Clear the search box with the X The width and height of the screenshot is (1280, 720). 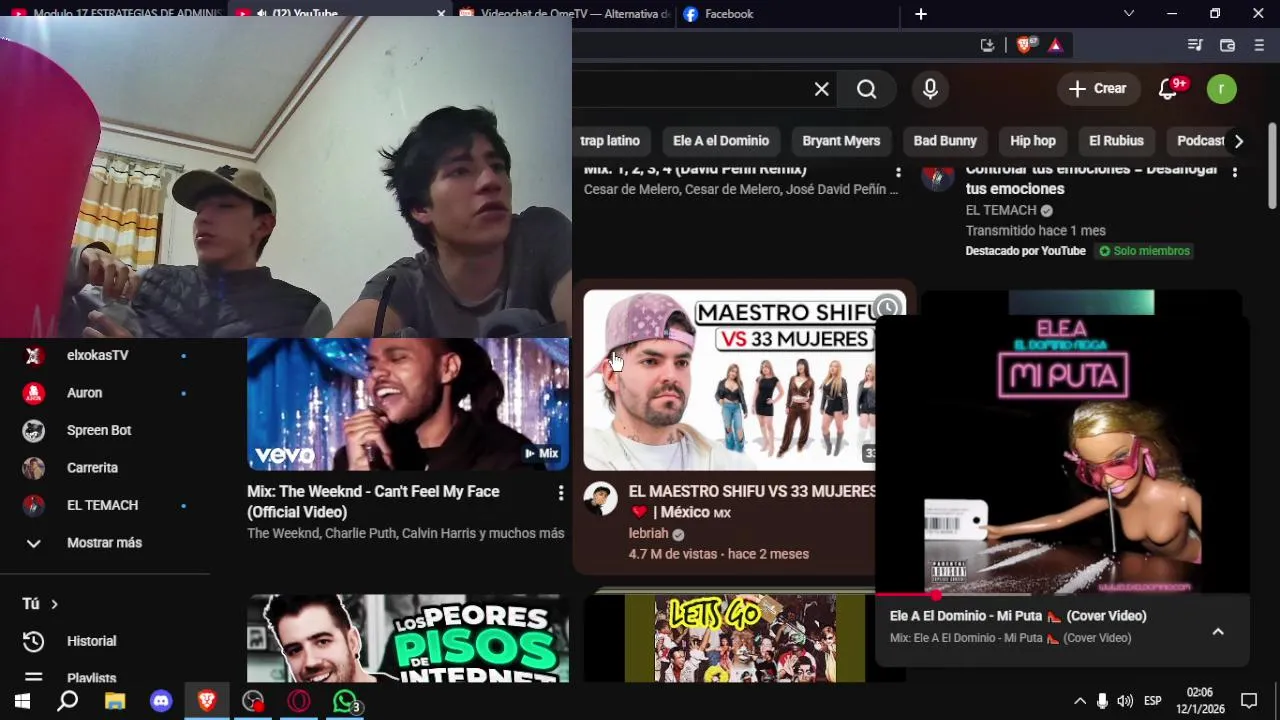821,89
